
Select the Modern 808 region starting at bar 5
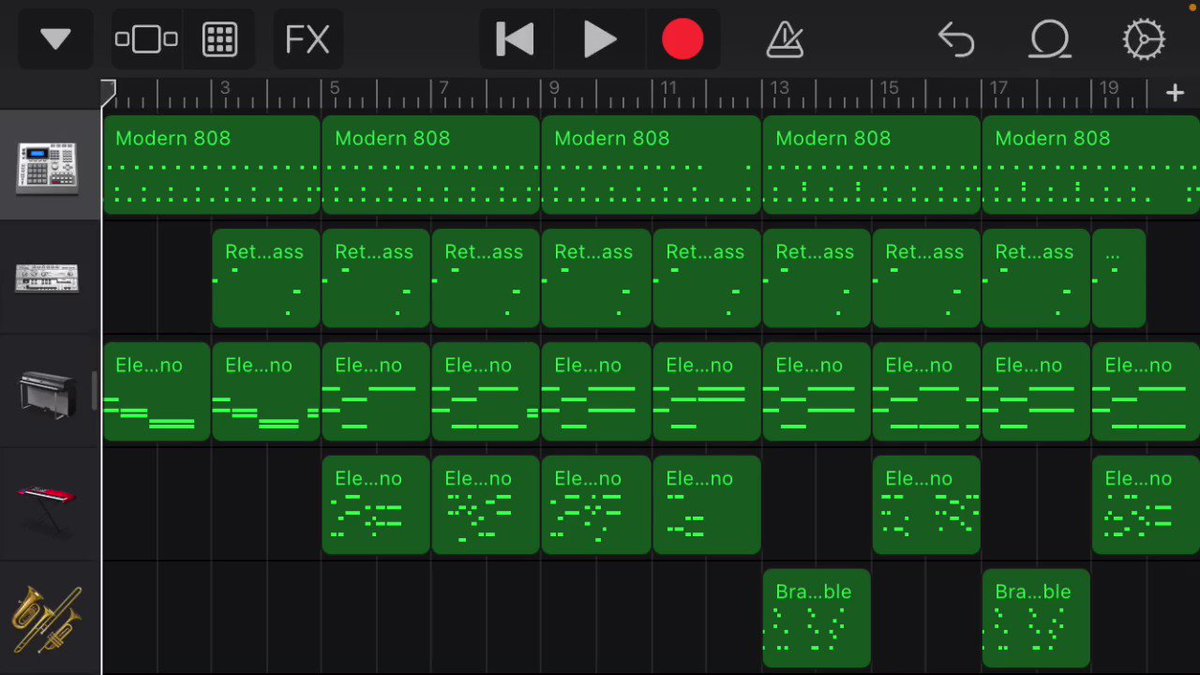click(x=431, y=165)
